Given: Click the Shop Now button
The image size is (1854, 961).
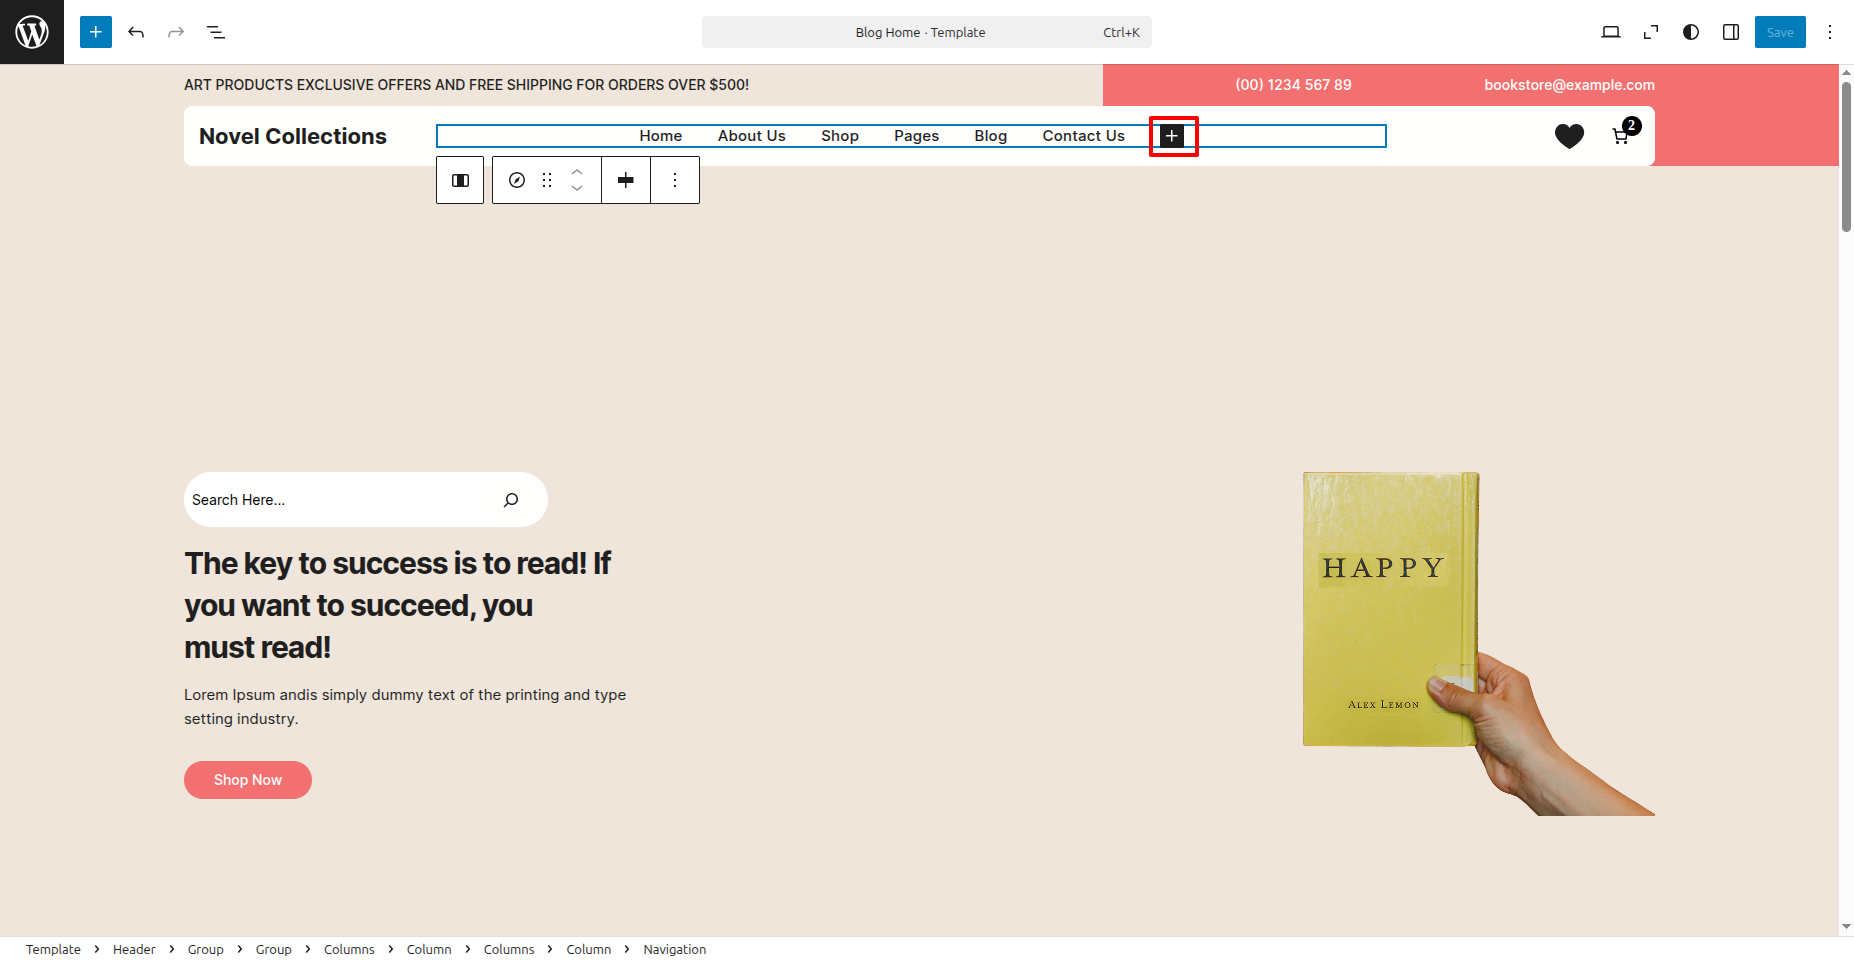Looking at the screenshot, I should (248, 780).
